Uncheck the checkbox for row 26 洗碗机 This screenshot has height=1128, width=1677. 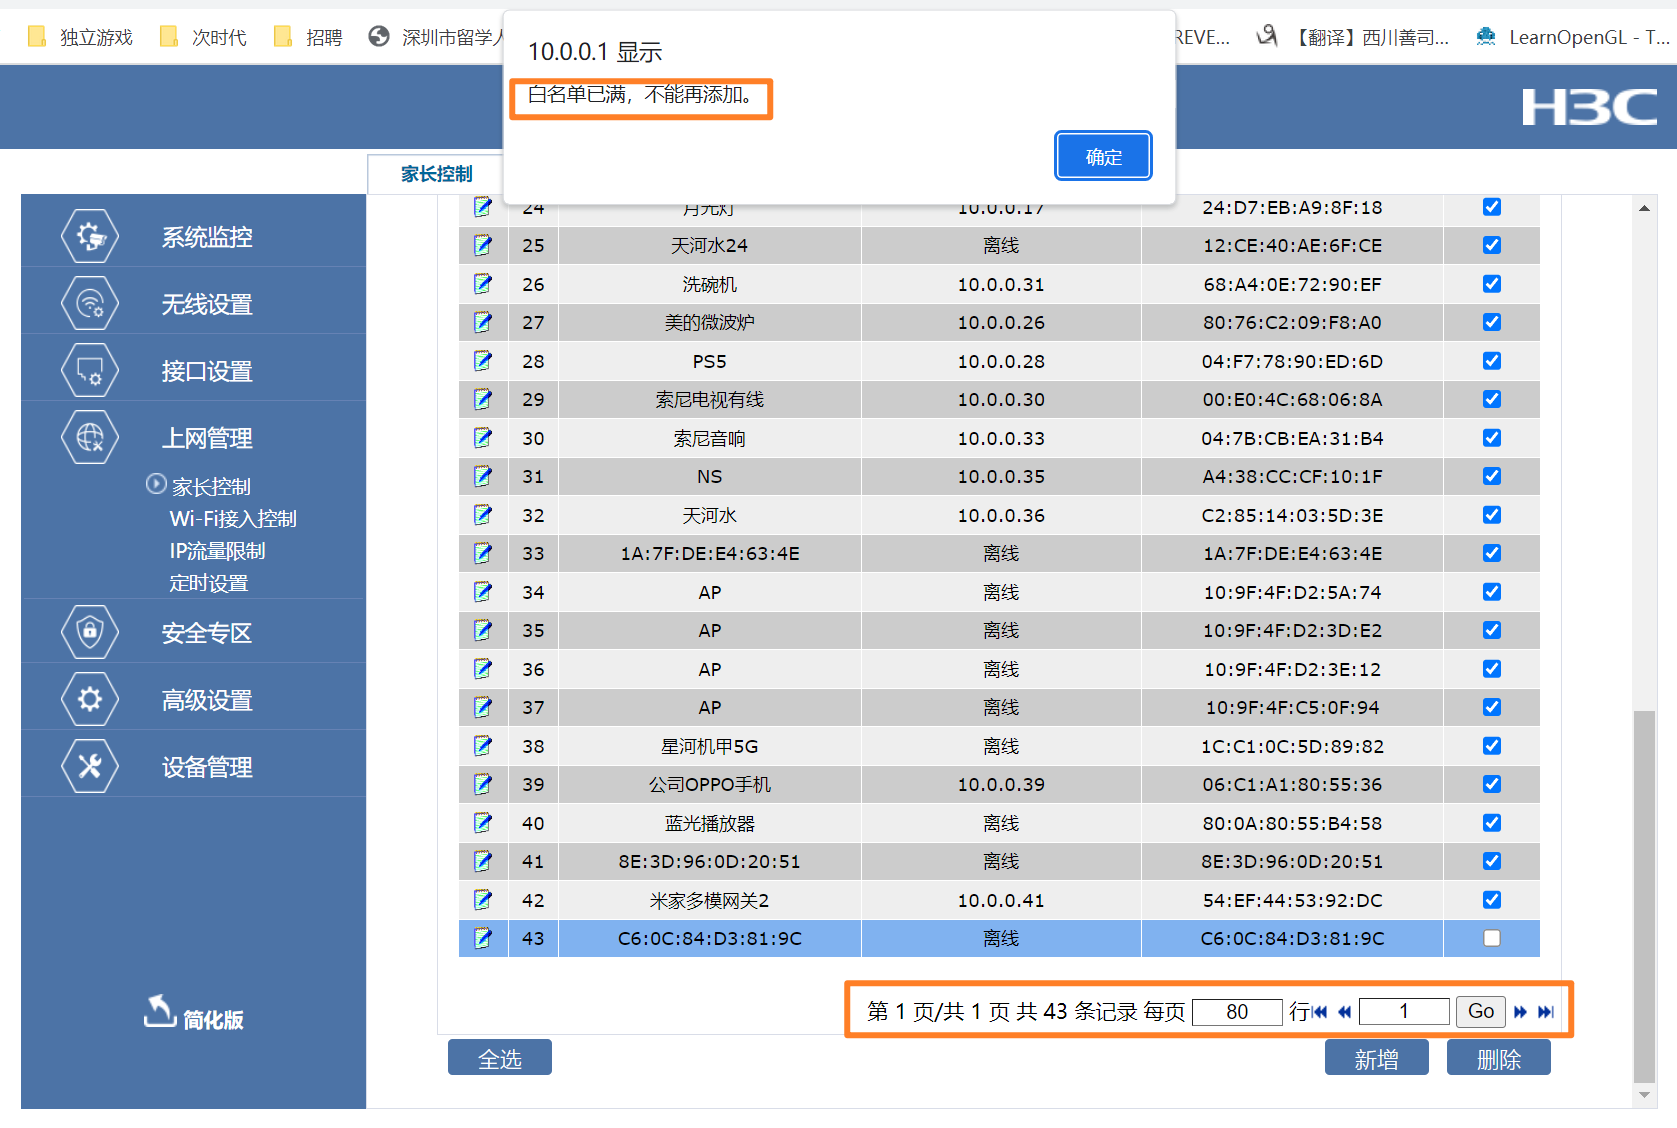(1492, 284)
